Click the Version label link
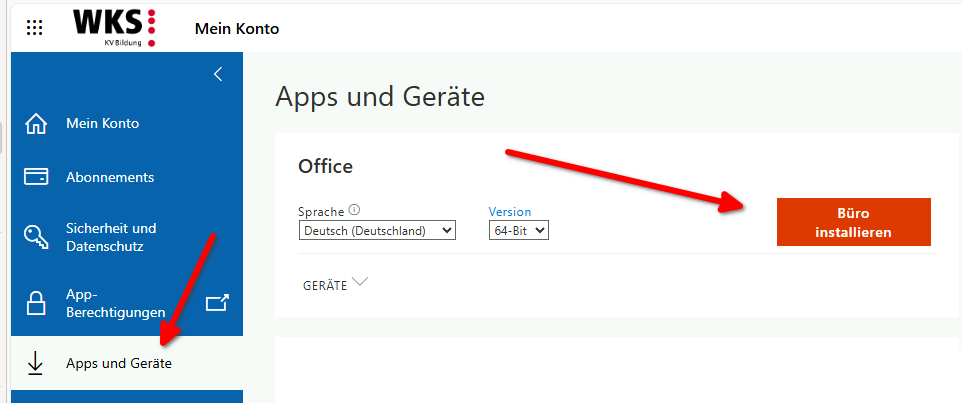 coord(509,212)
